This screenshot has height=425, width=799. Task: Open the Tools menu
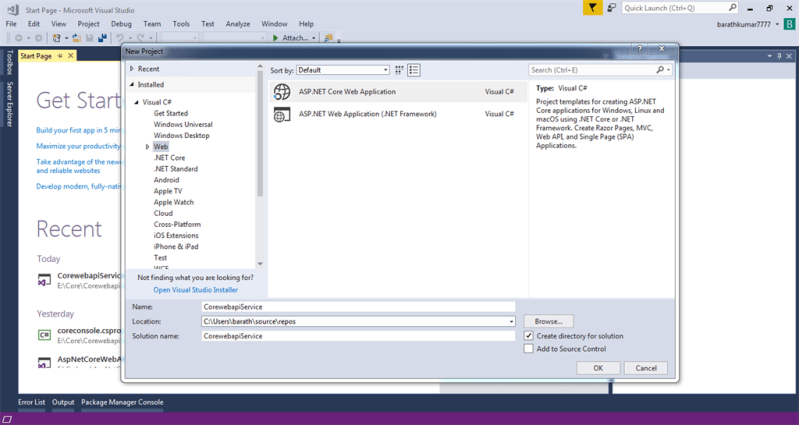(x=181, y=23)
